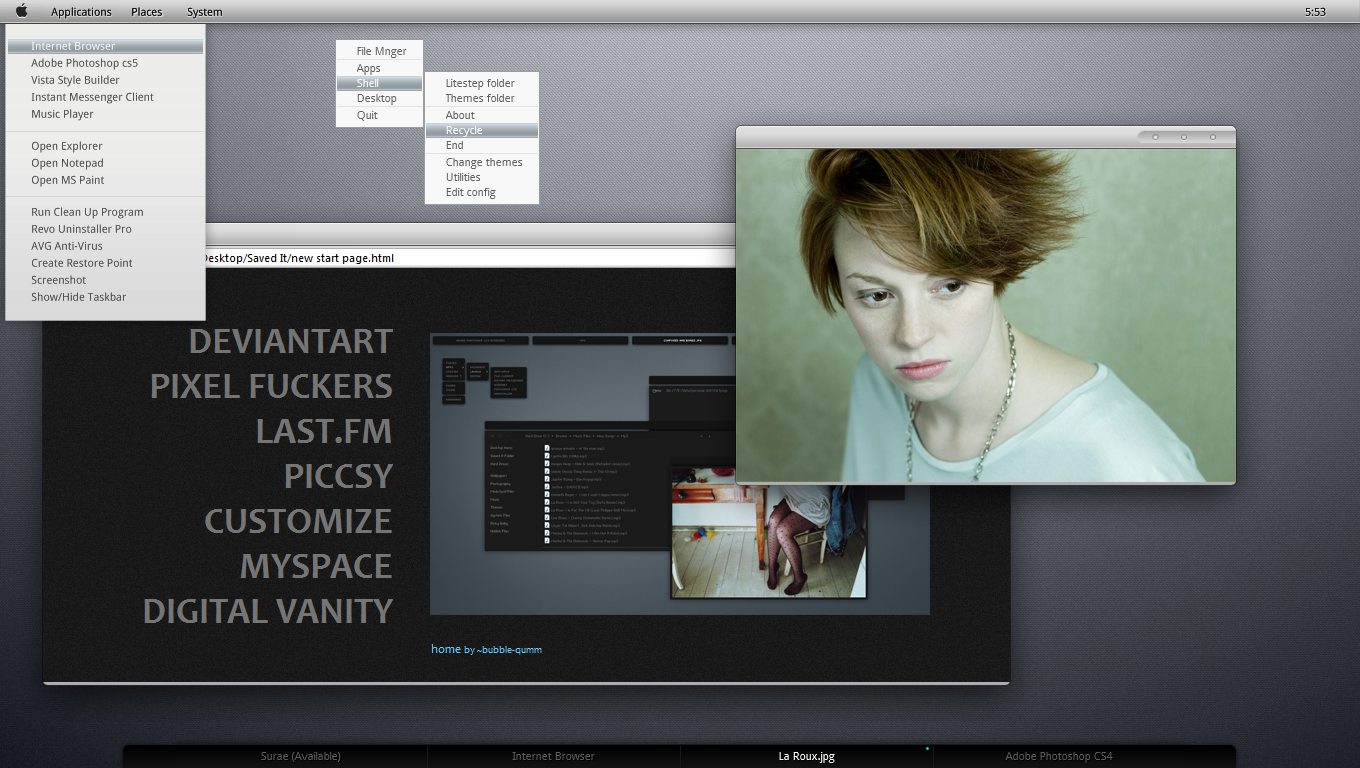Click the Apple logo in the top bar
1360x768 pixels.
21,11
